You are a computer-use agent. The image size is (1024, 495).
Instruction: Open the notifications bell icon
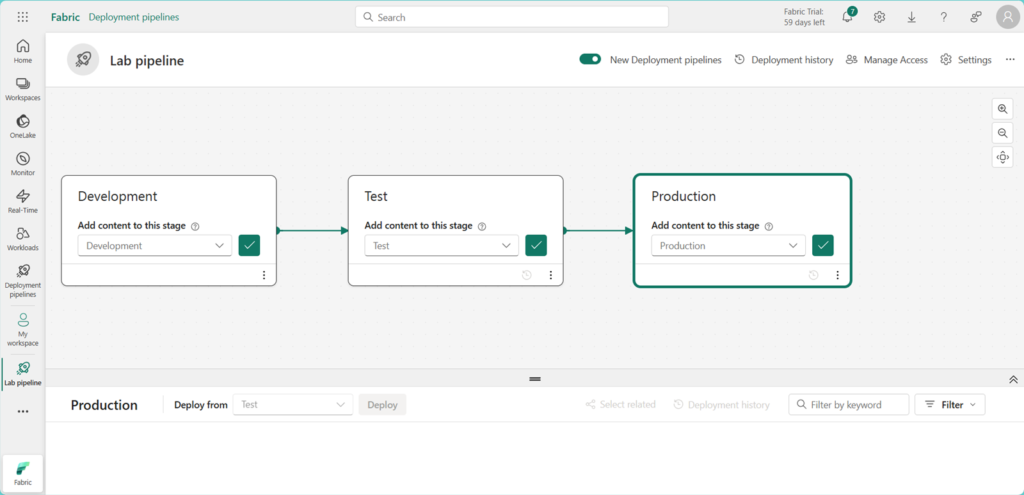847,17
